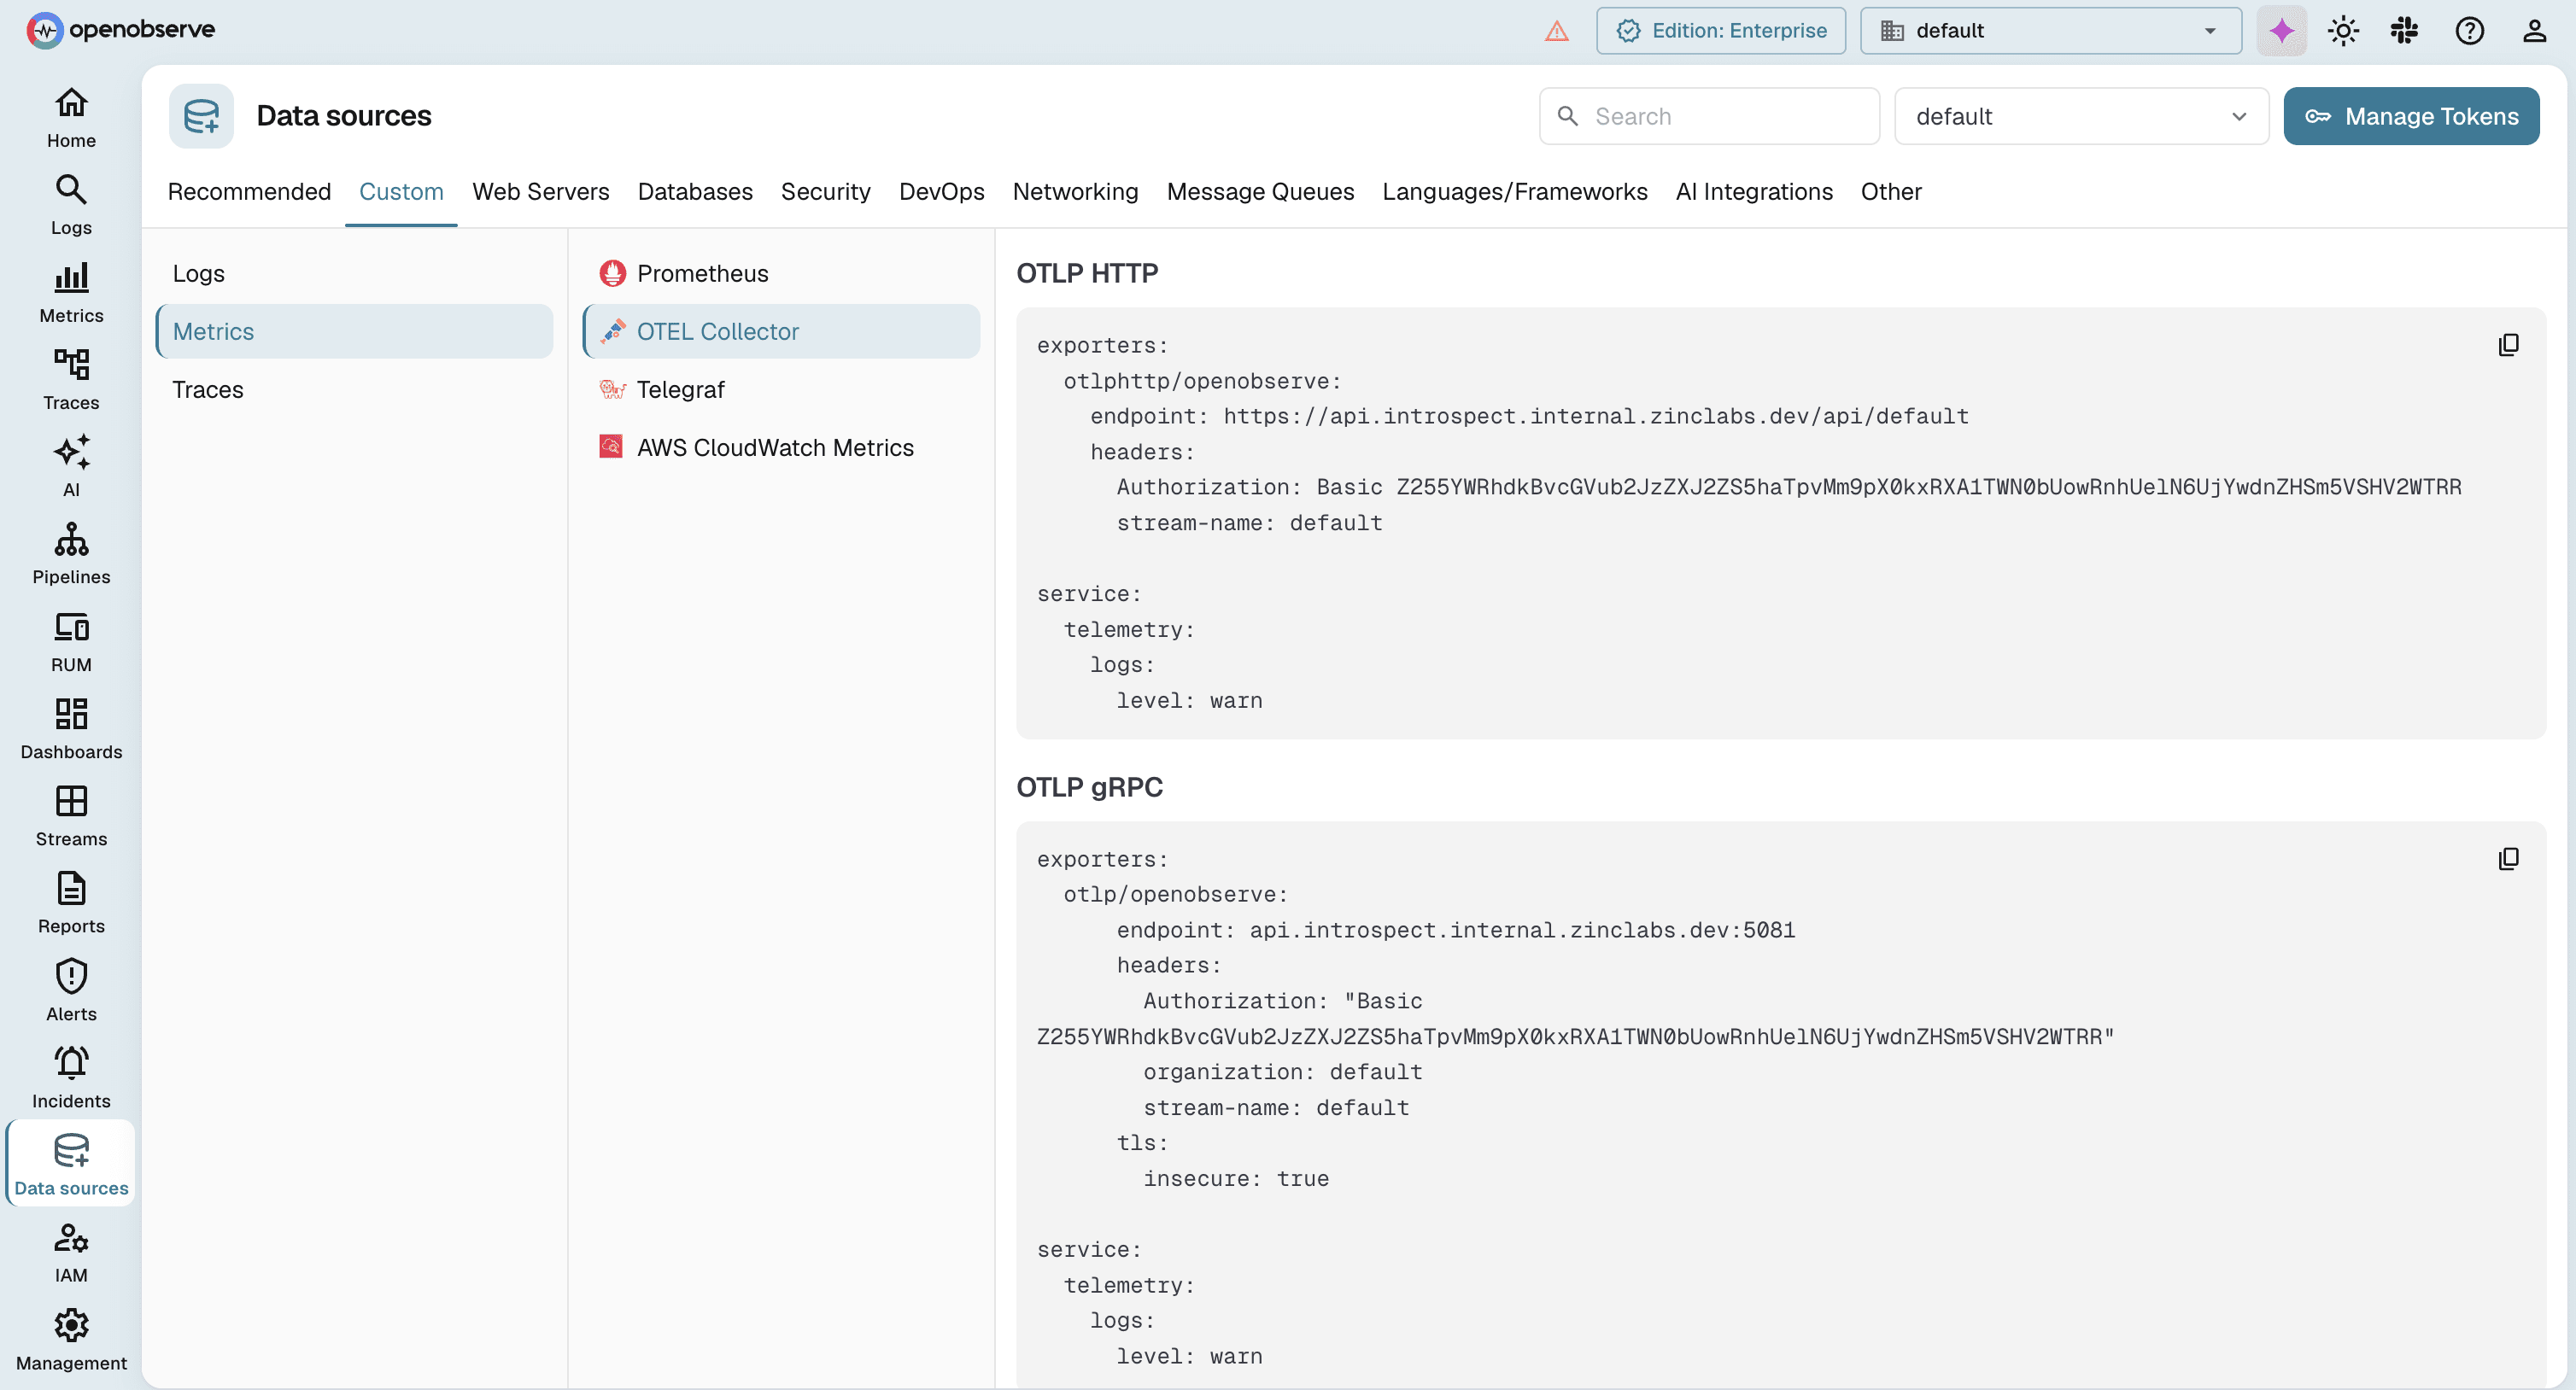The image size is (2576, 1390).
Task: Switch to the Recommended tab
Action: point(249,192)
